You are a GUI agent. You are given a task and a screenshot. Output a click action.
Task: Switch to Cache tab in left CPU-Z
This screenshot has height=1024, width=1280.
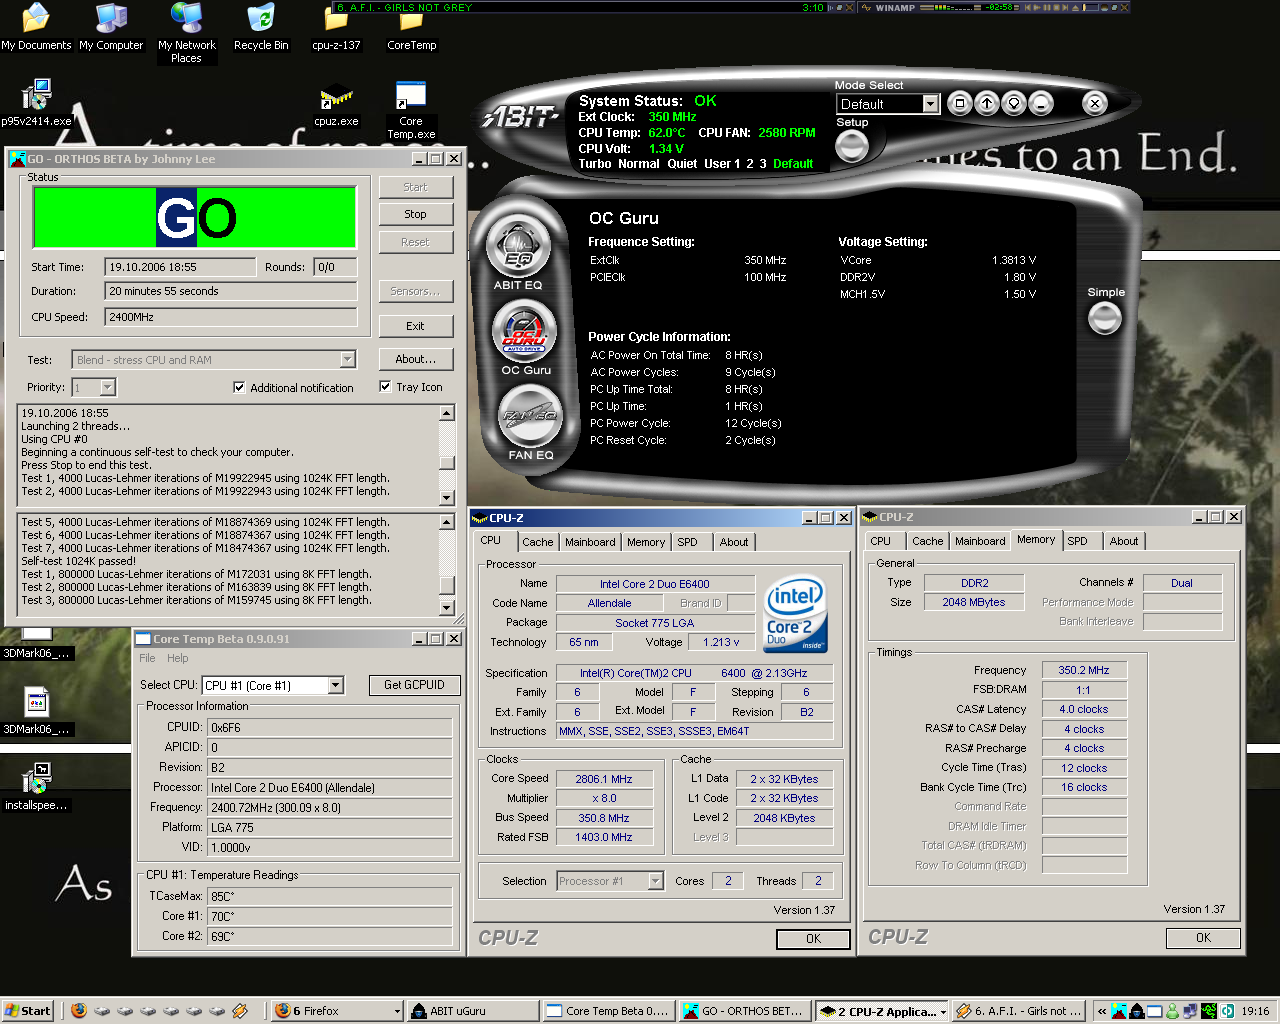tap(537, 542)
